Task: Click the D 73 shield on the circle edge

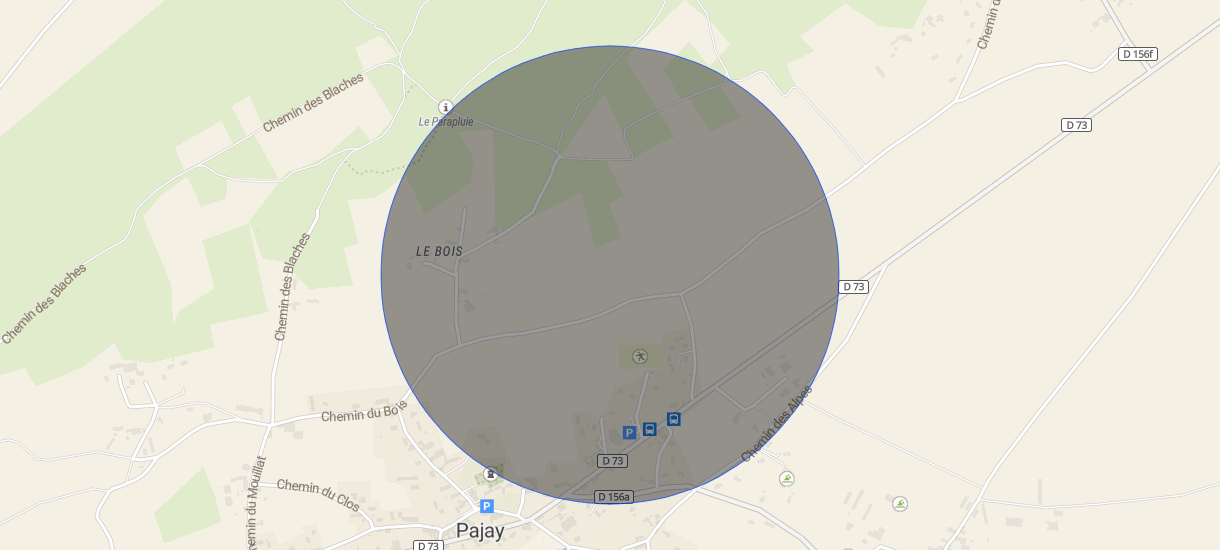Action: [853, 287]
